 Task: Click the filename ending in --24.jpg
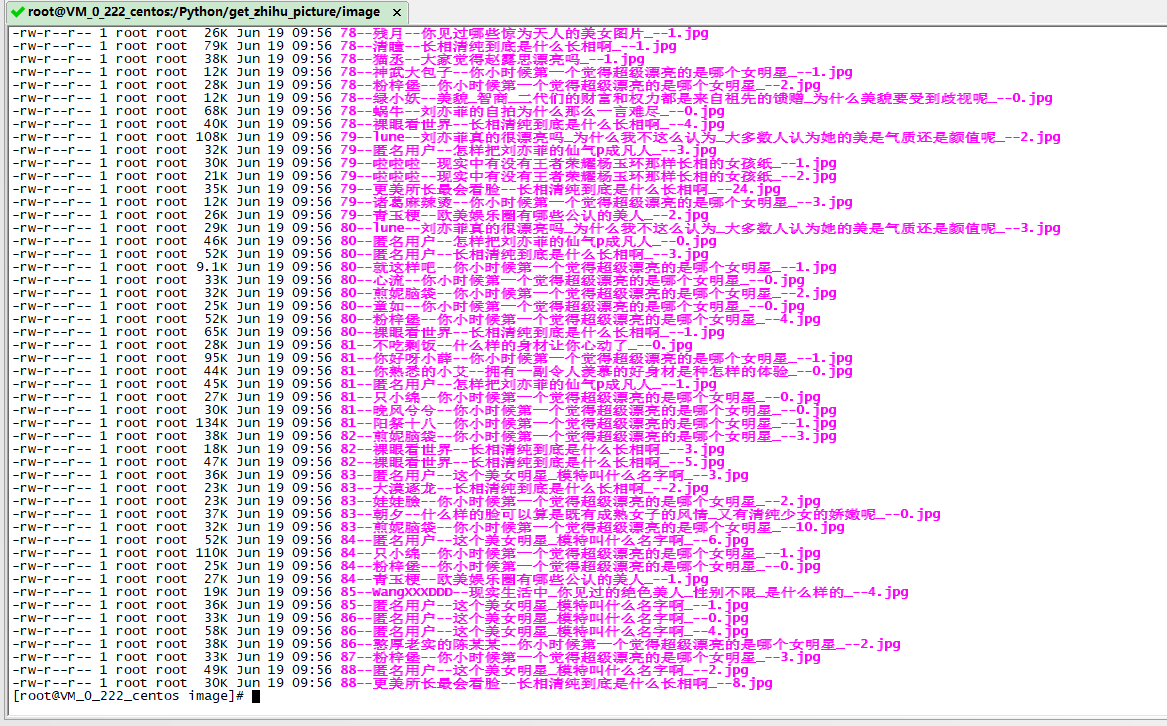click(x=560, y=189)
